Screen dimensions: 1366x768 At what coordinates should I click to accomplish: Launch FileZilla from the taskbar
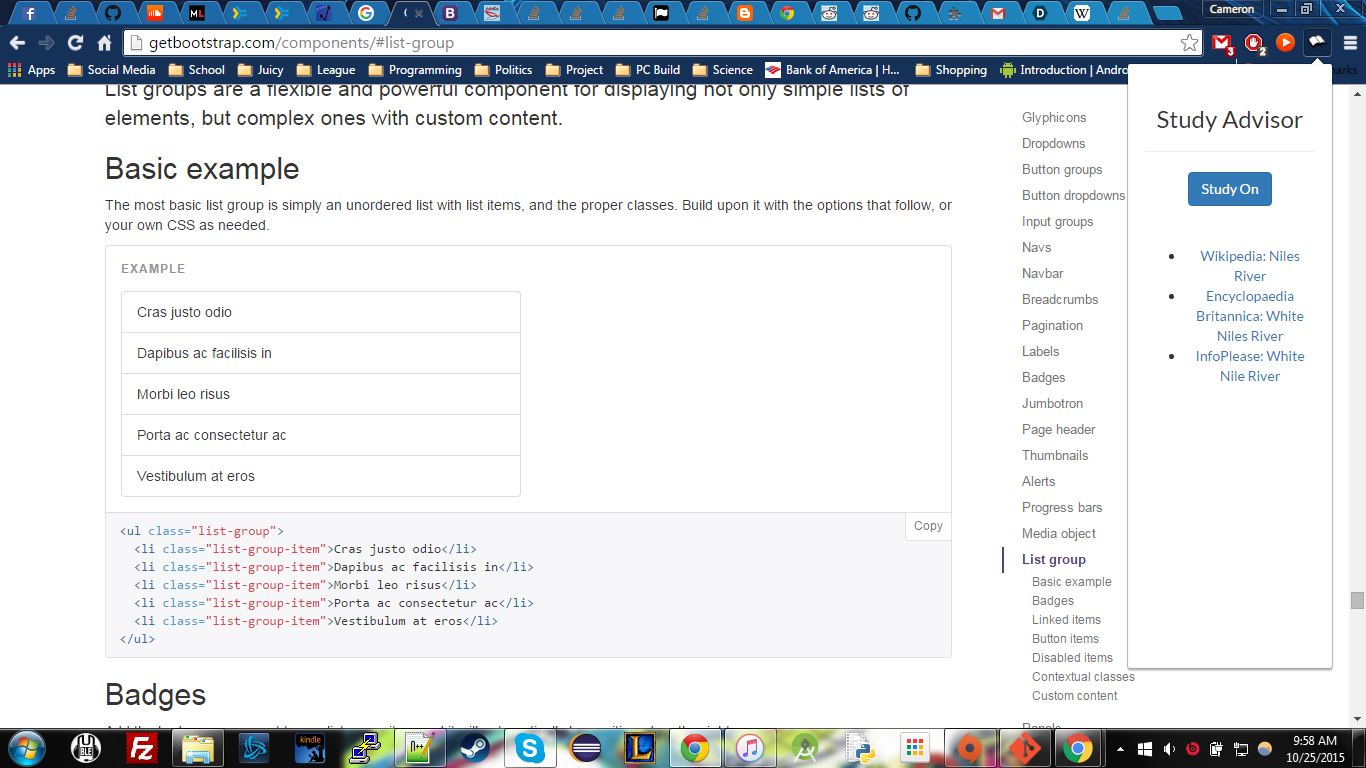[142, 748]
